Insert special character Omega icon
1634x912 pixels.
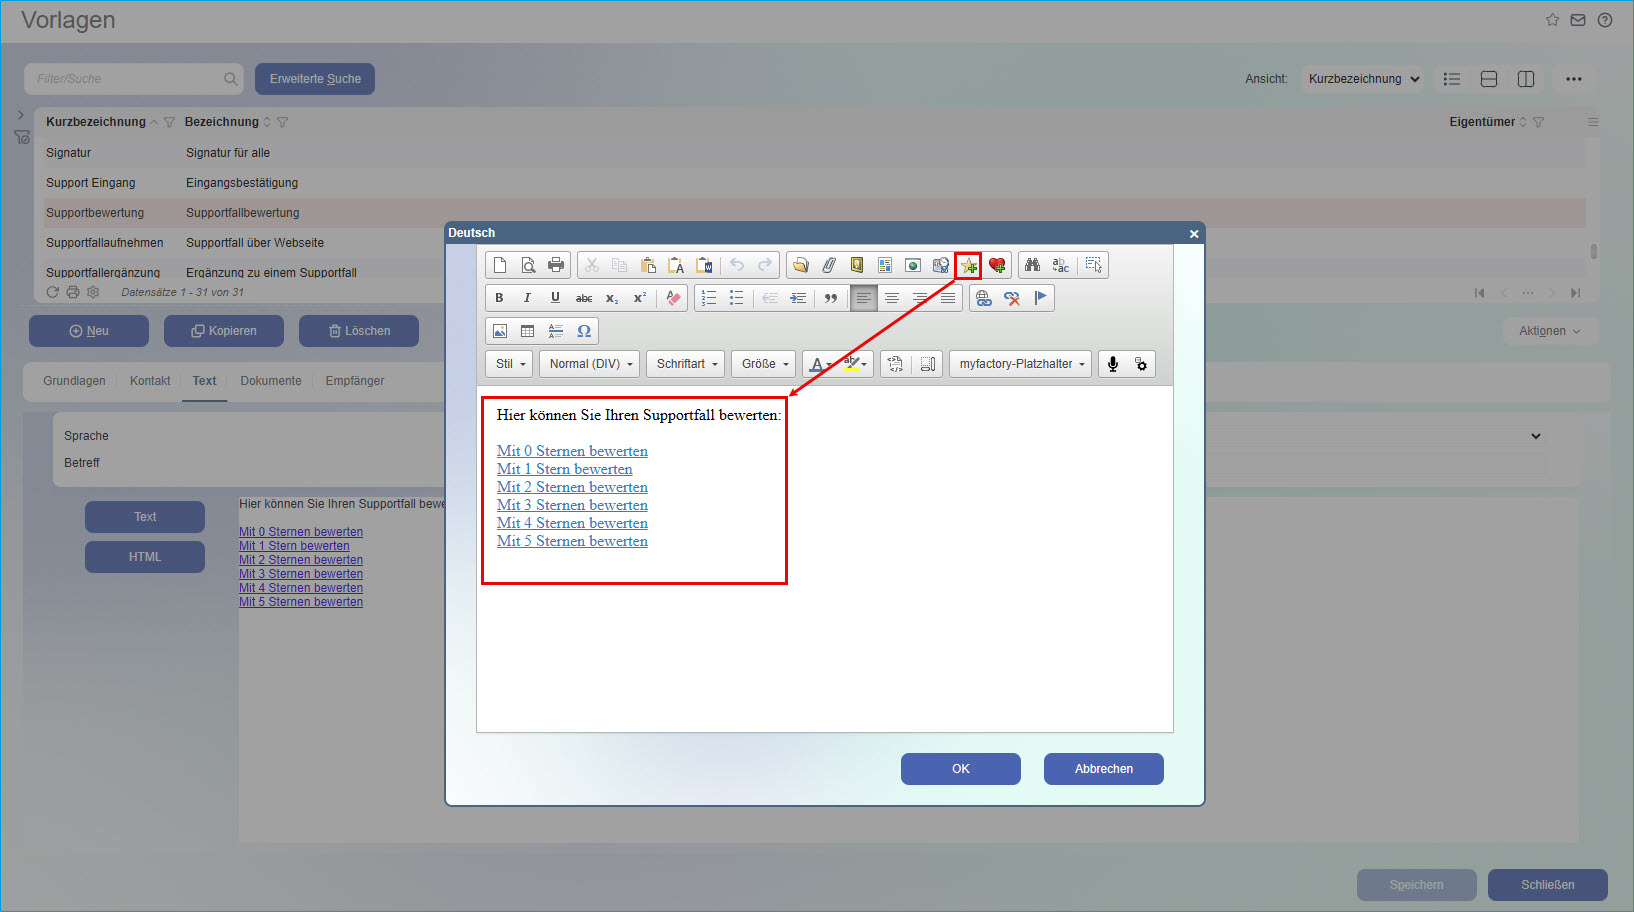click(584, 331)
